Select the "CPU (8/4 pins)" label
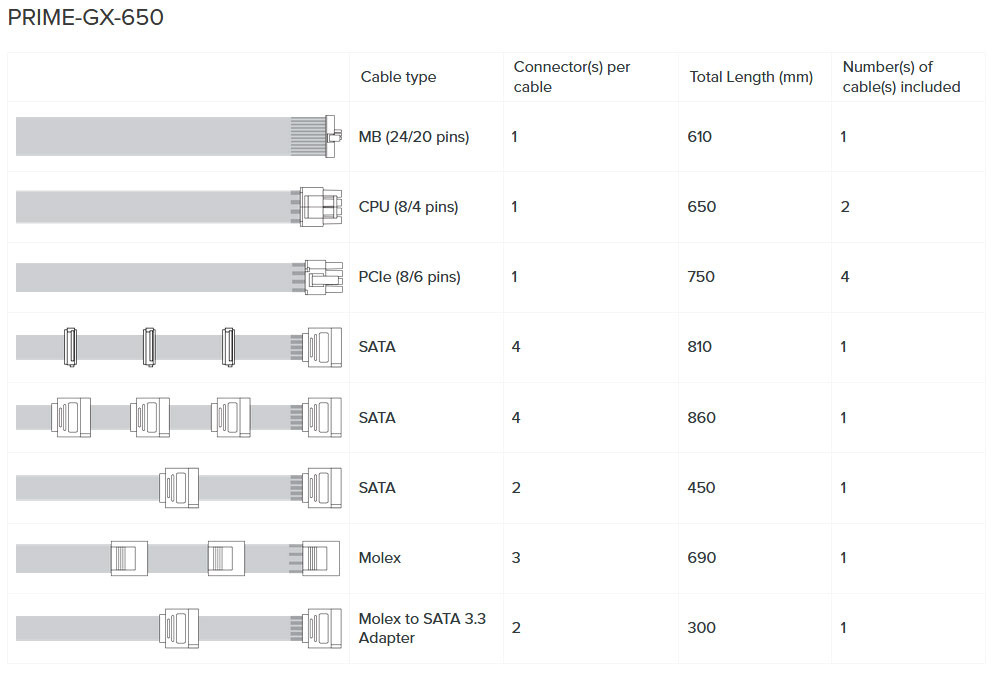1000x679 pixels. point(408,207)
